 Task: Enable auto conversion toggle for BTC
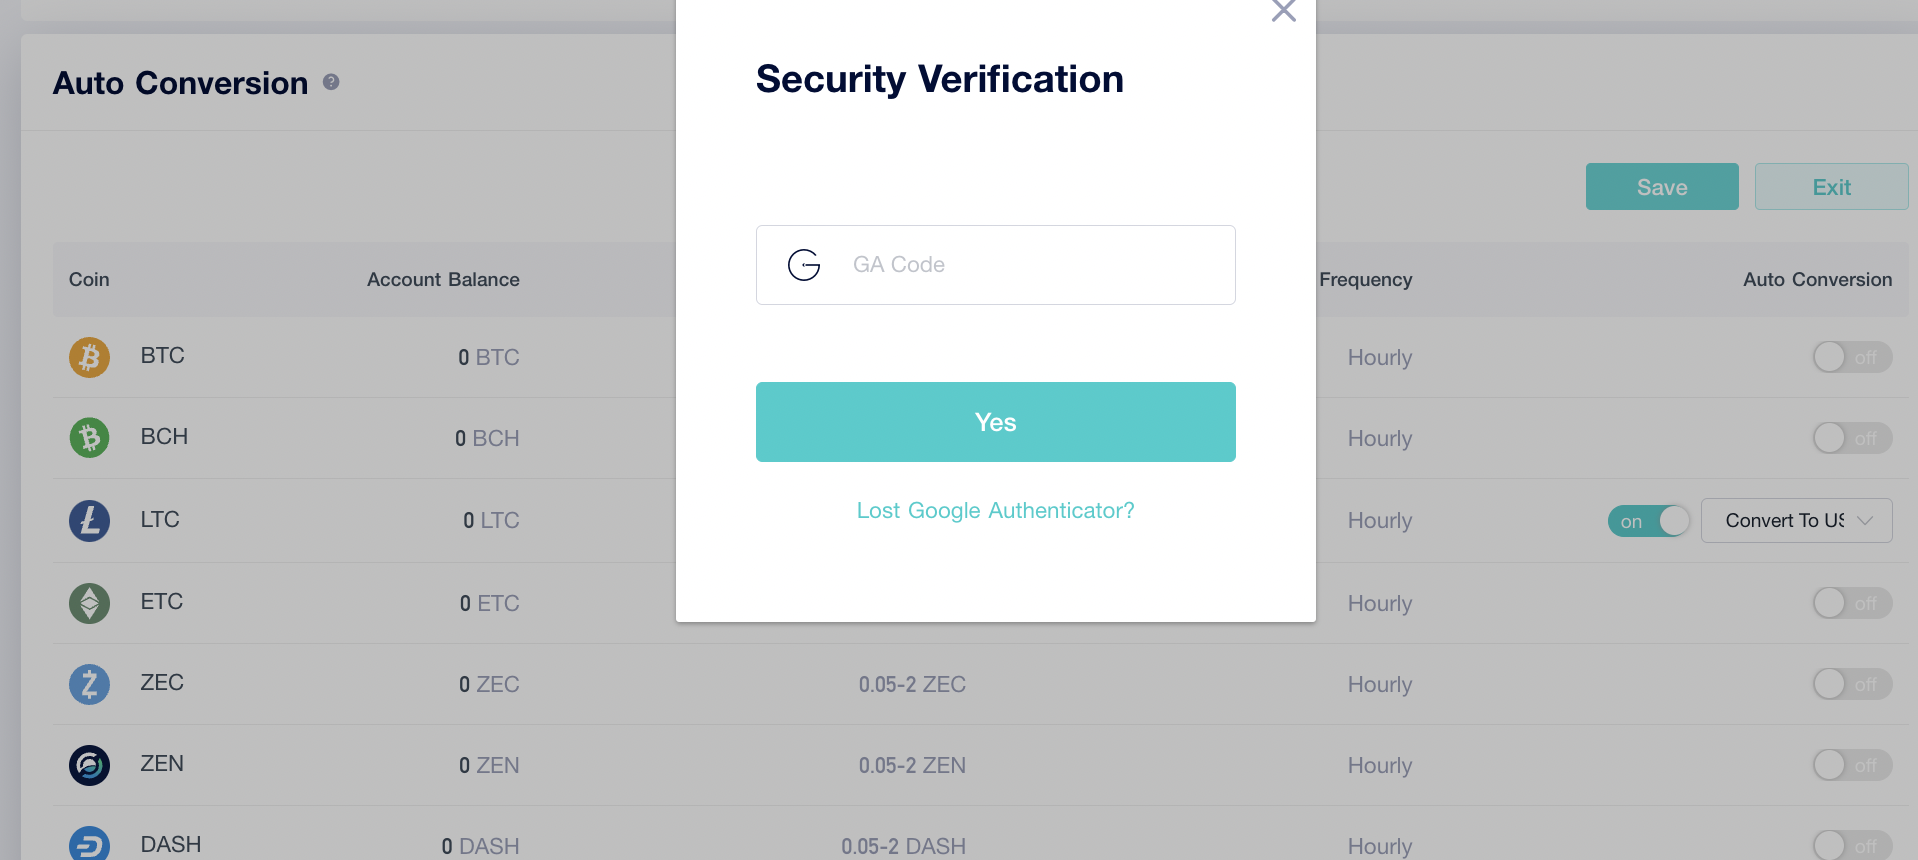click(1851, 357)
